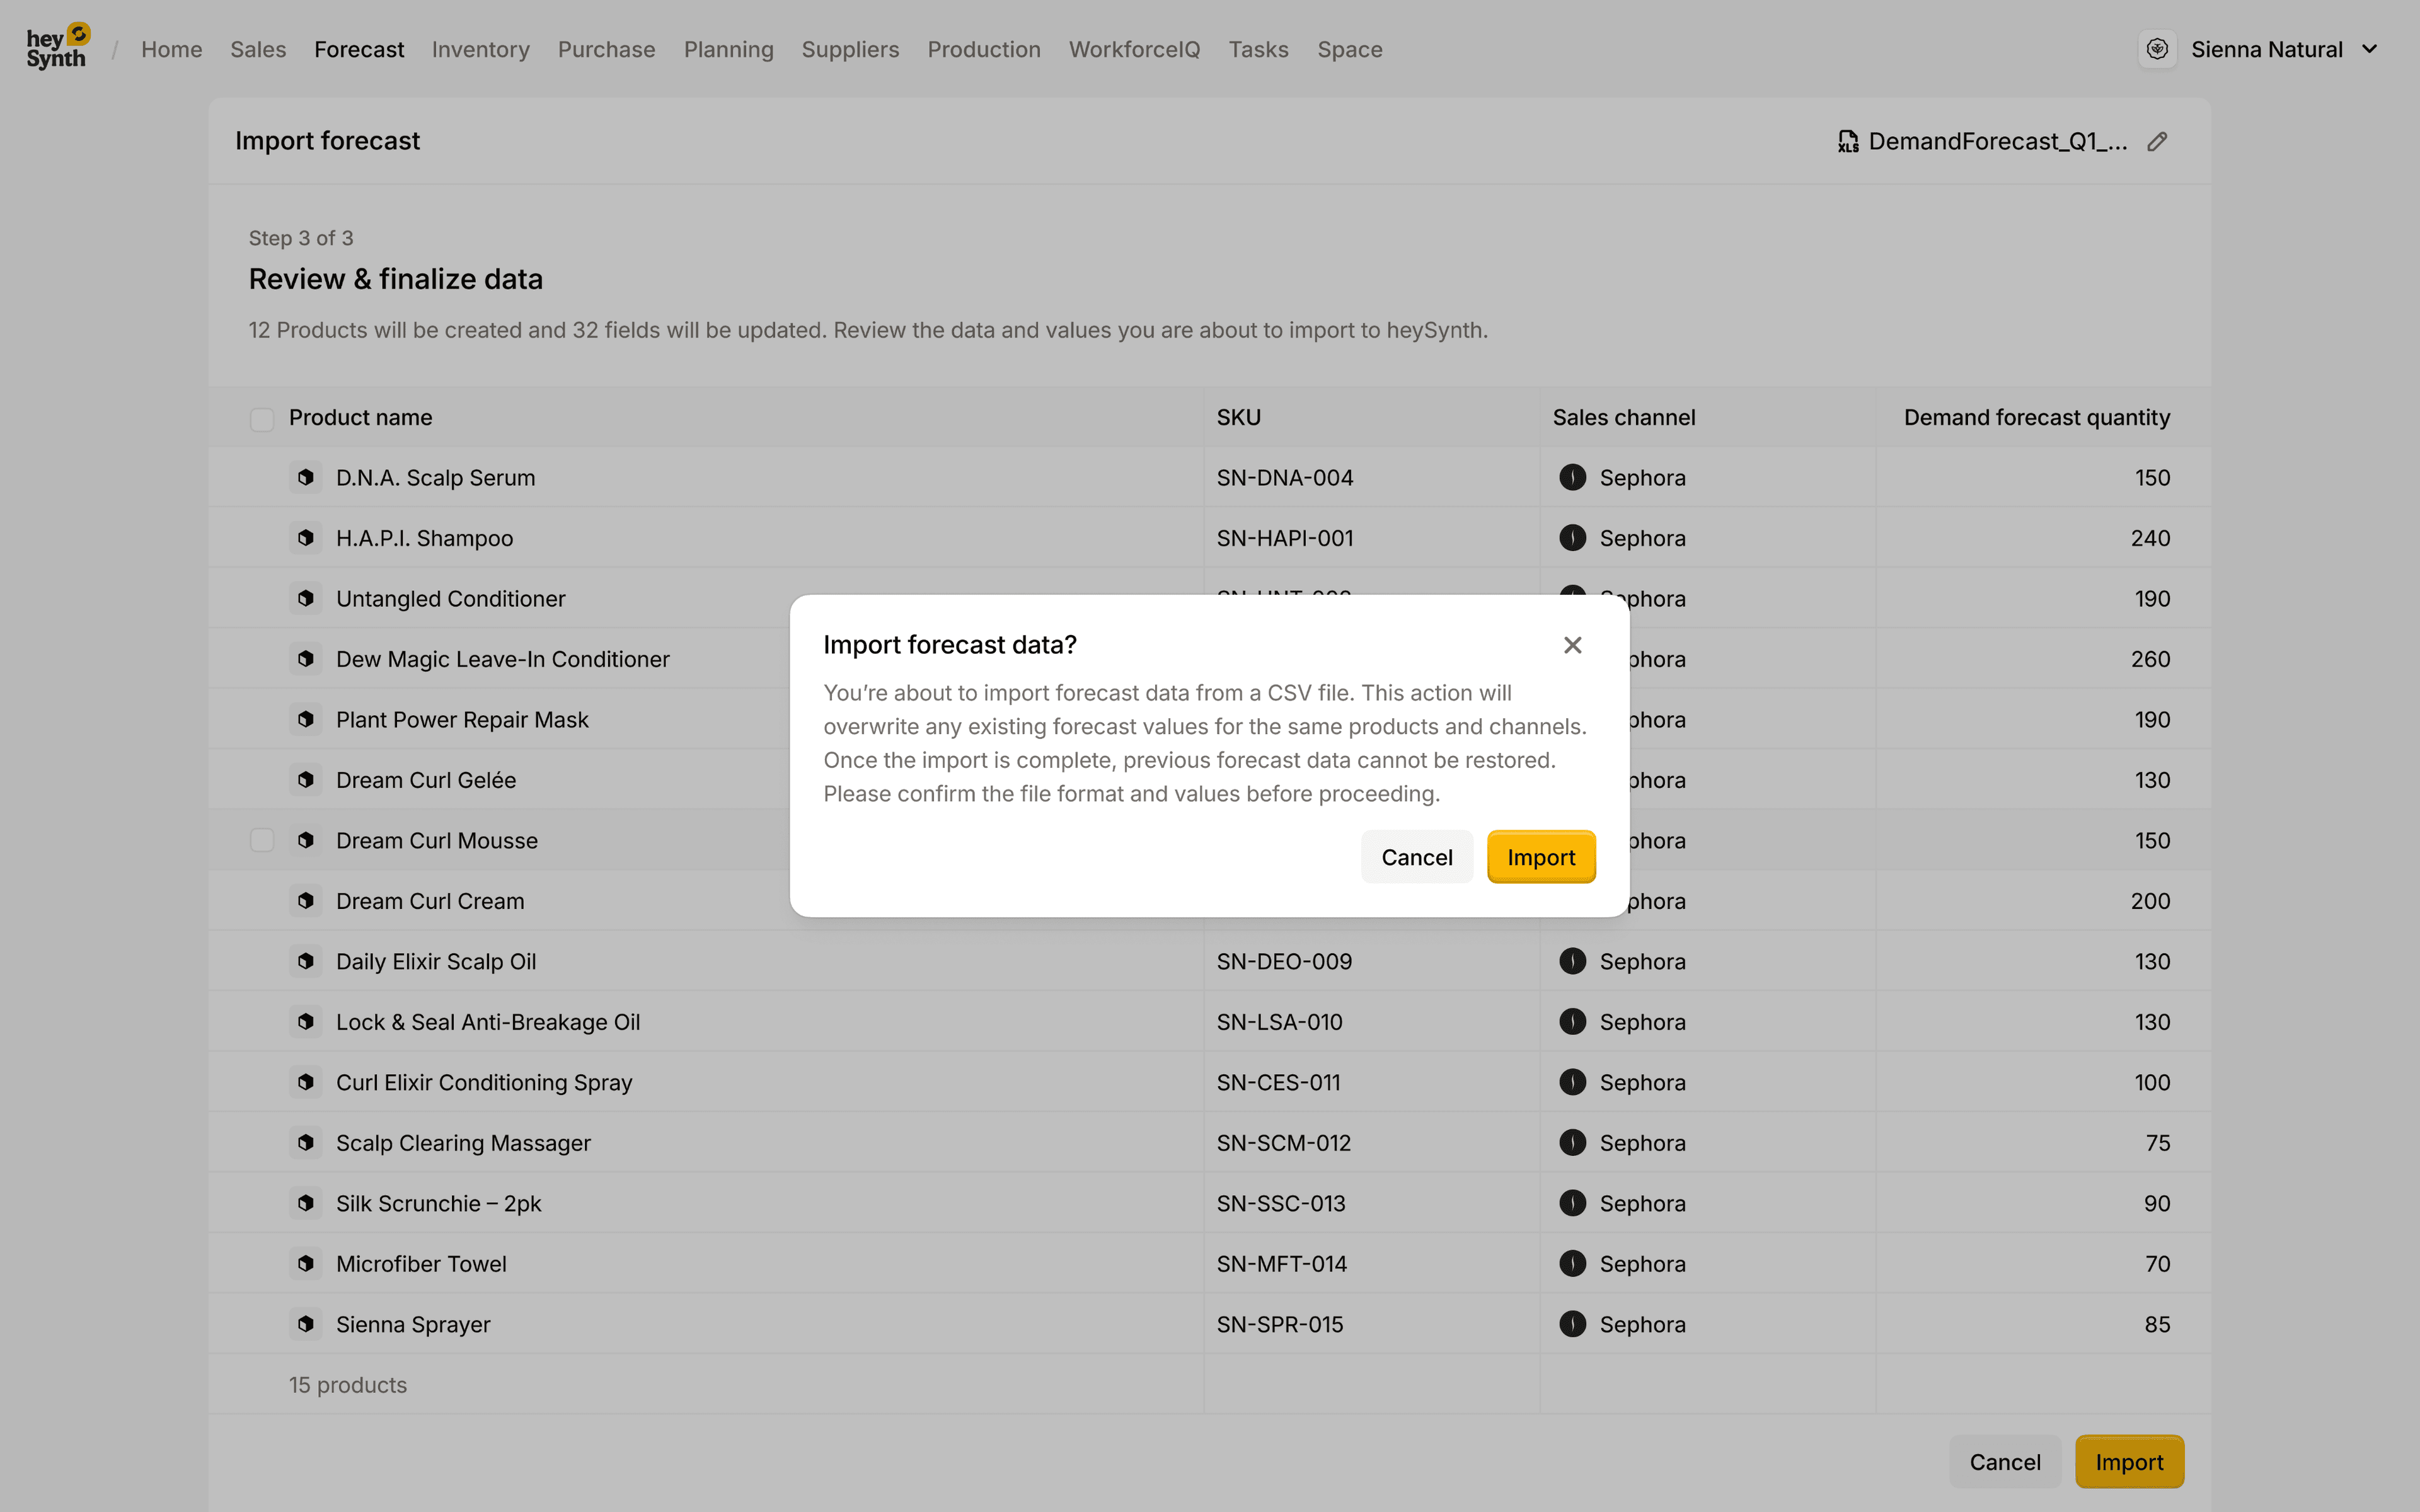
Task: Close the Import forecast data dialog
Action: (1572, 645)
